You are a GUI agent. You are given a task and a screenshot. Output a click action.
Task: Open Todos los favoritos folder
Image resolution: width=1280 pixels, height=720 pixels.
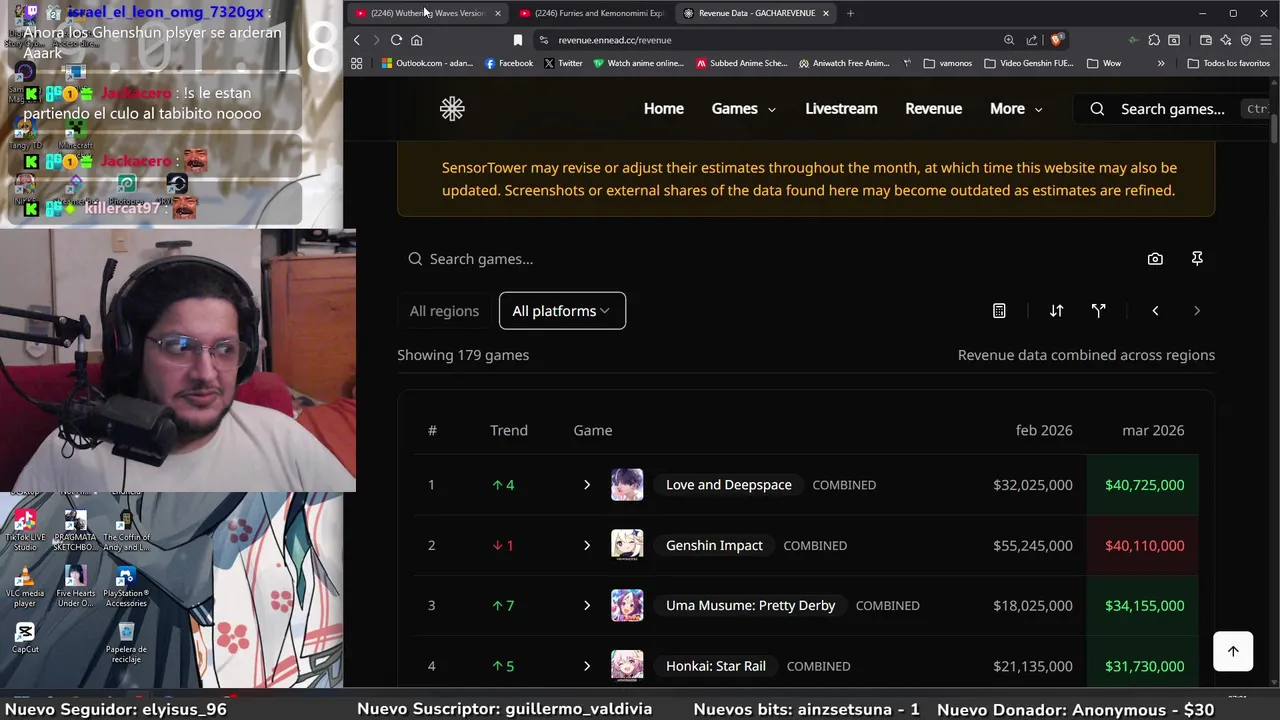pos(1229,63)
